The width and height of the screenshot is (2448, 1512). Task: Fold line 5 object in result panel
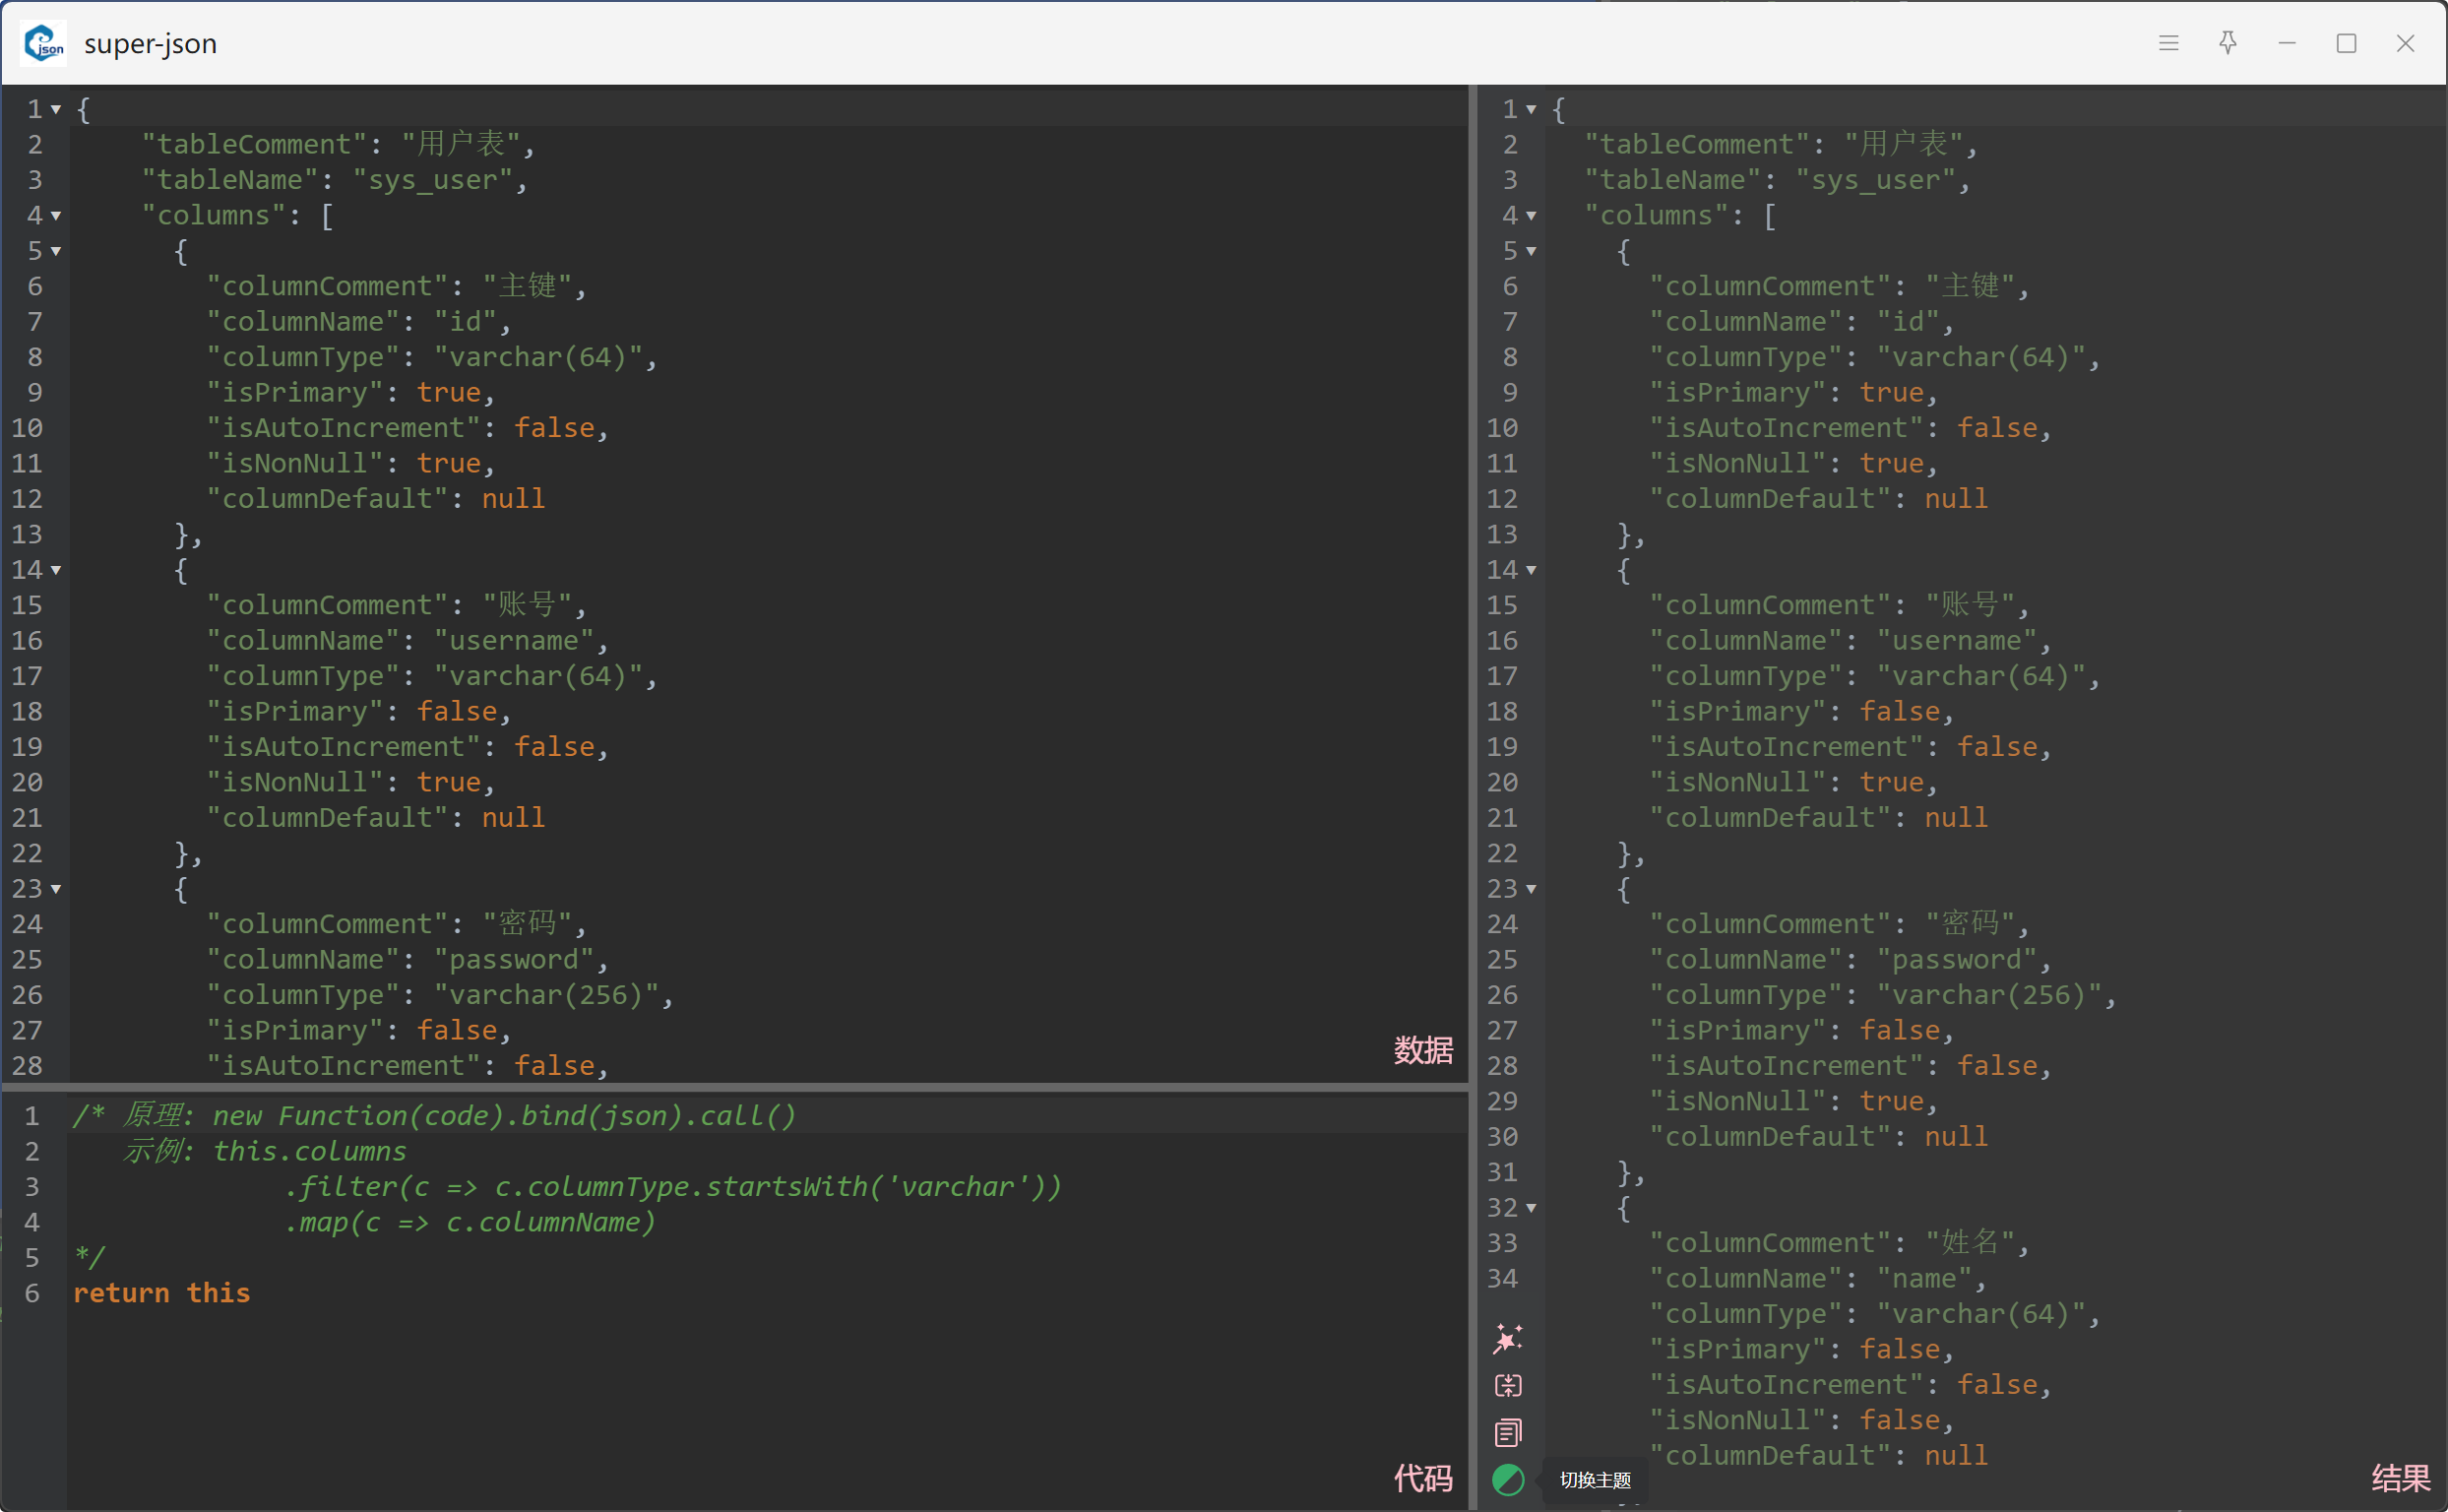[1531, 251]
